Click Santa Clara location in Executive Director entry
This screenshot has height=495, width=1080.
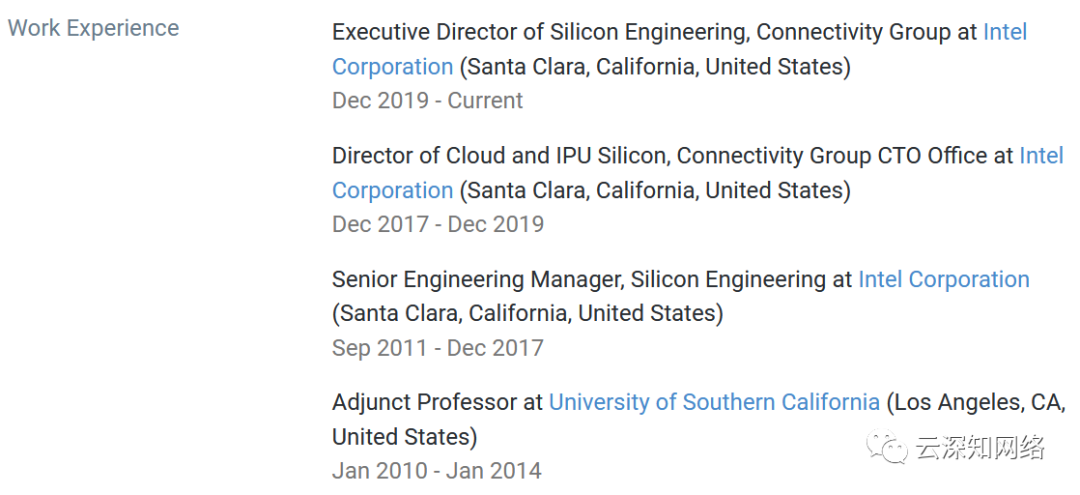click(x=655, y=67)
